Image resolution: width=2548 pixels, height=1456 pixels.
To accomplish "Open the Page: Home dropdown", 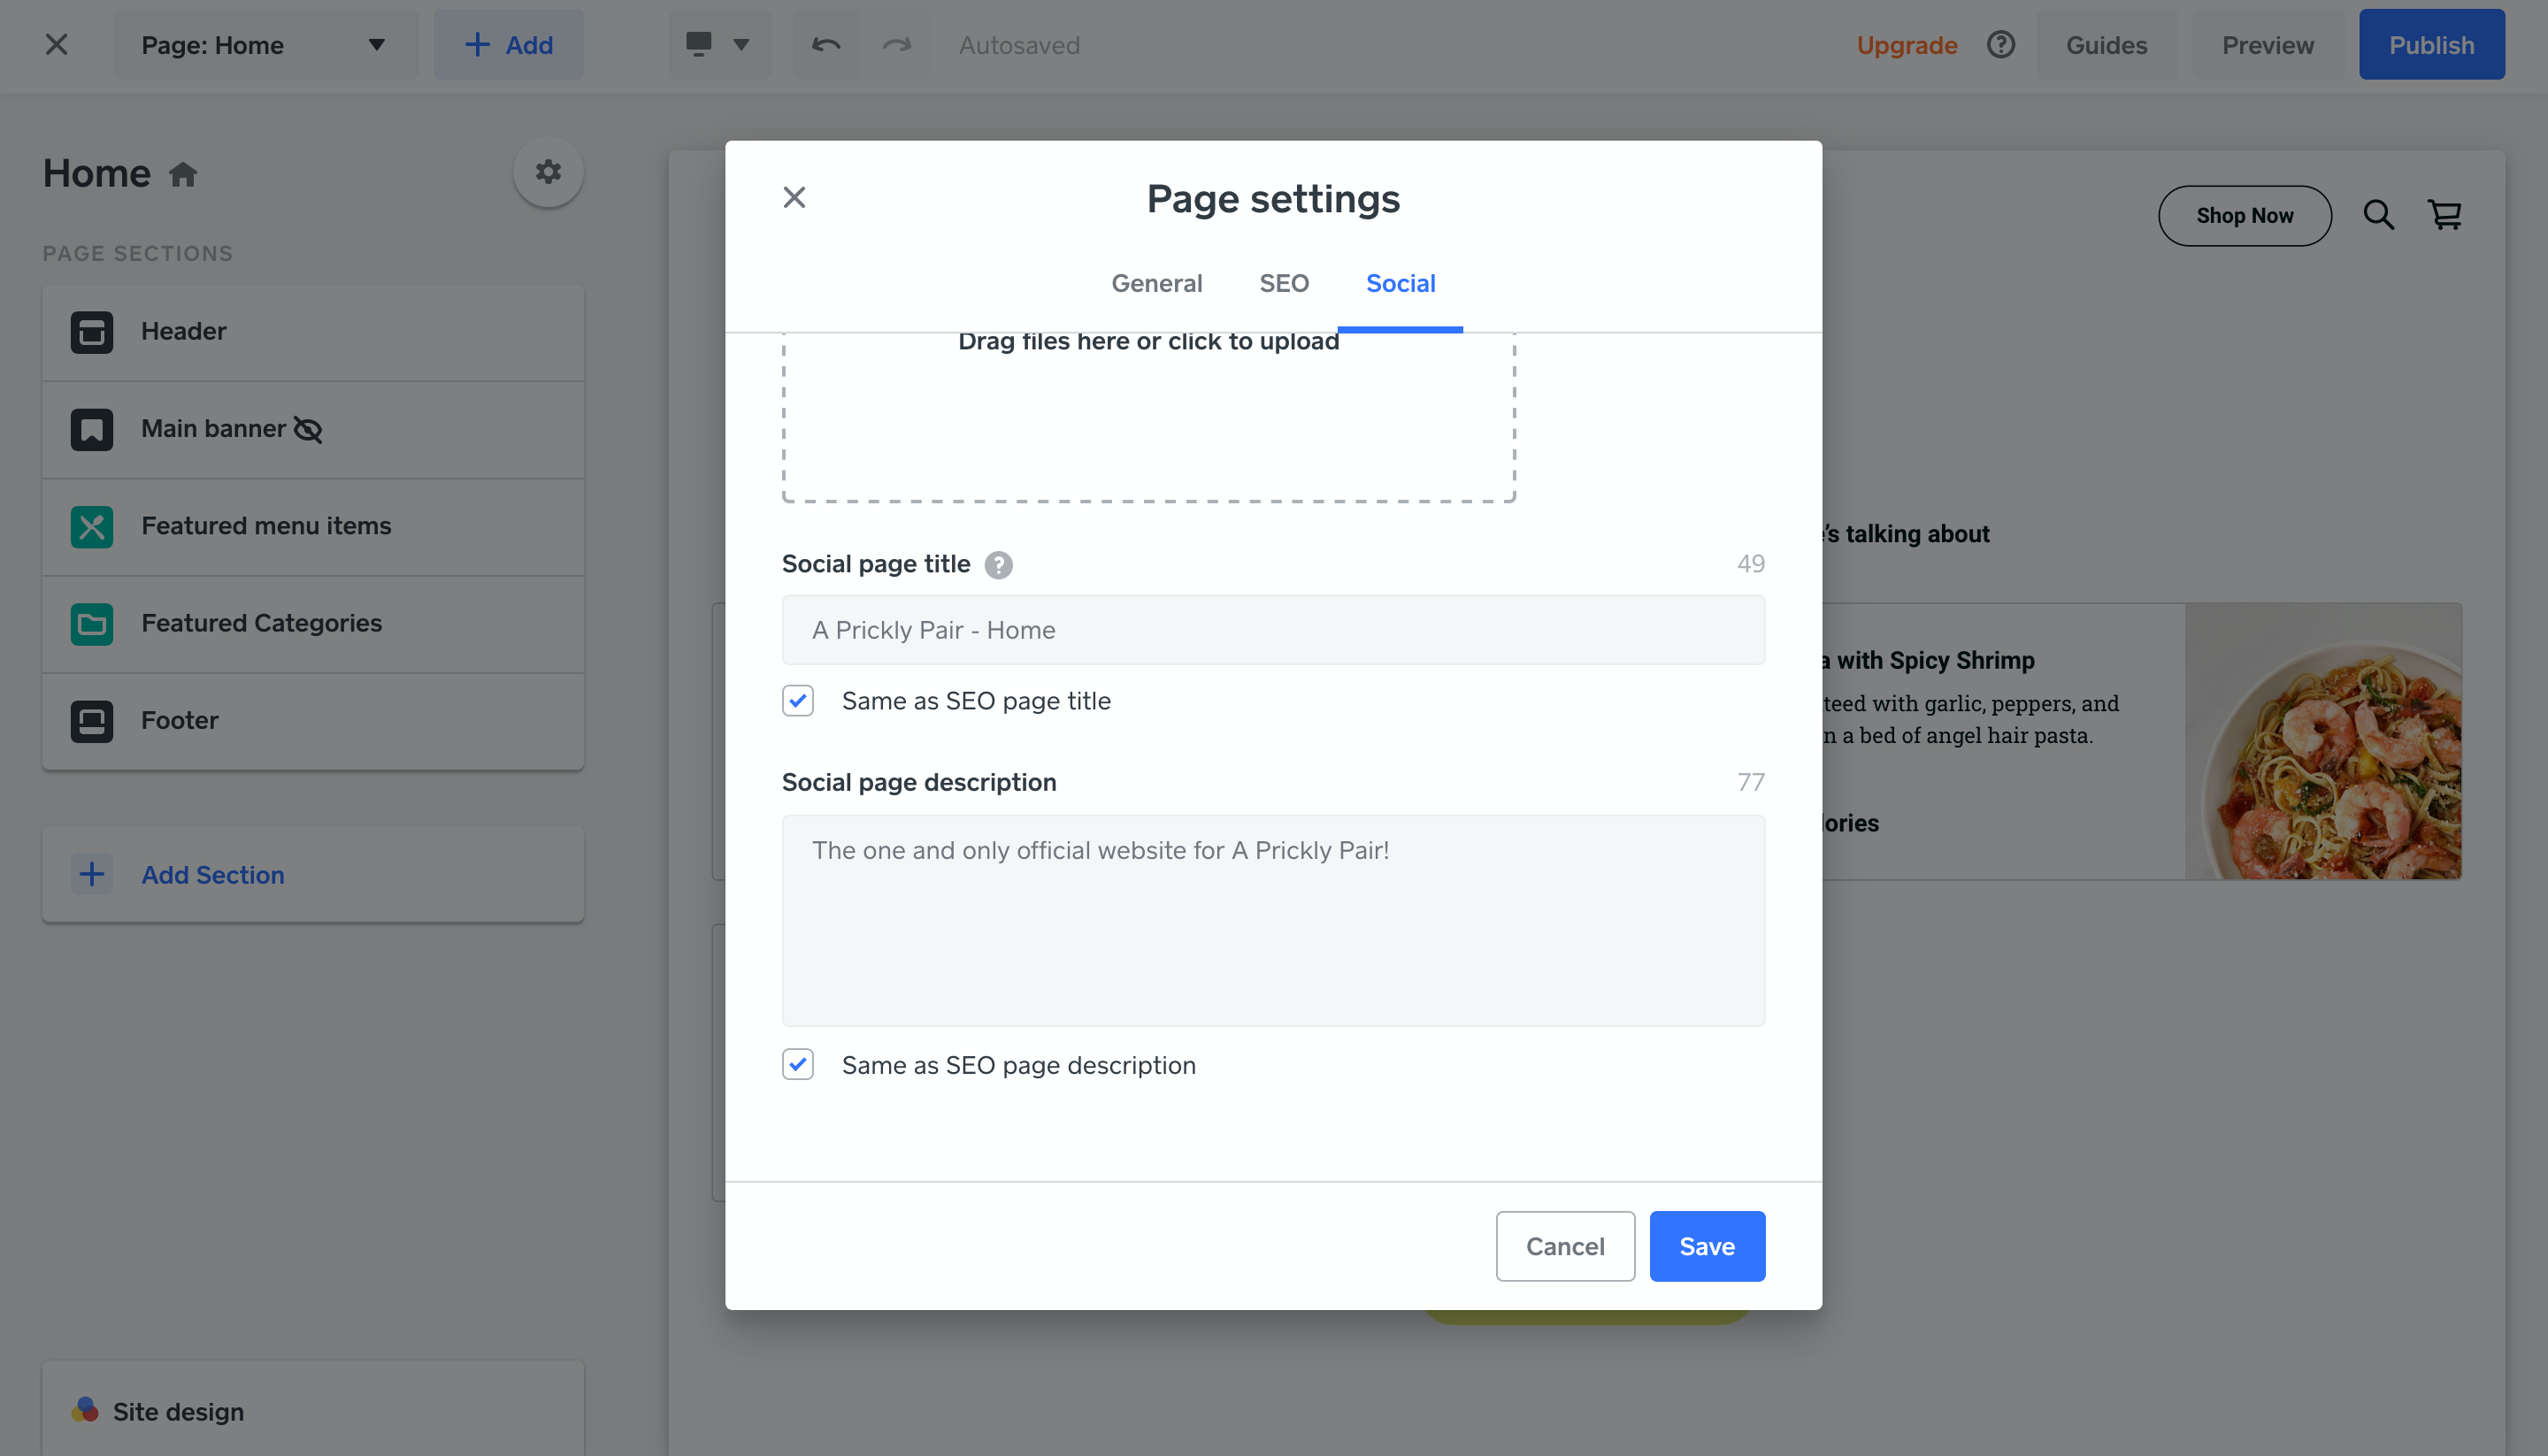I will pos(265,45).
